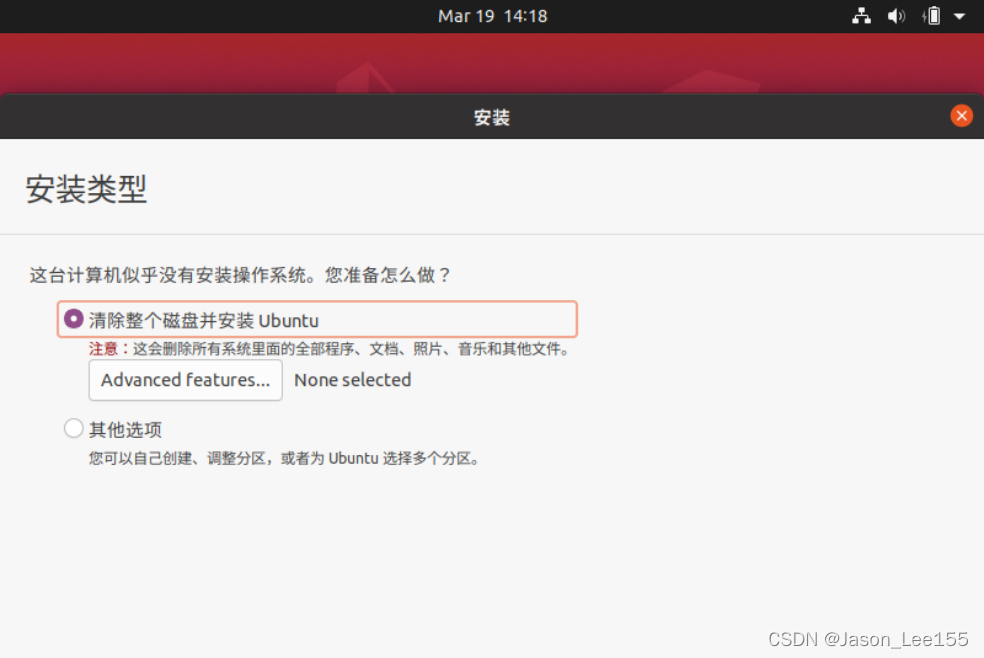The image size is (984, 658).
Task: Expand the system menu arrow
Action: tap(960, 17)
